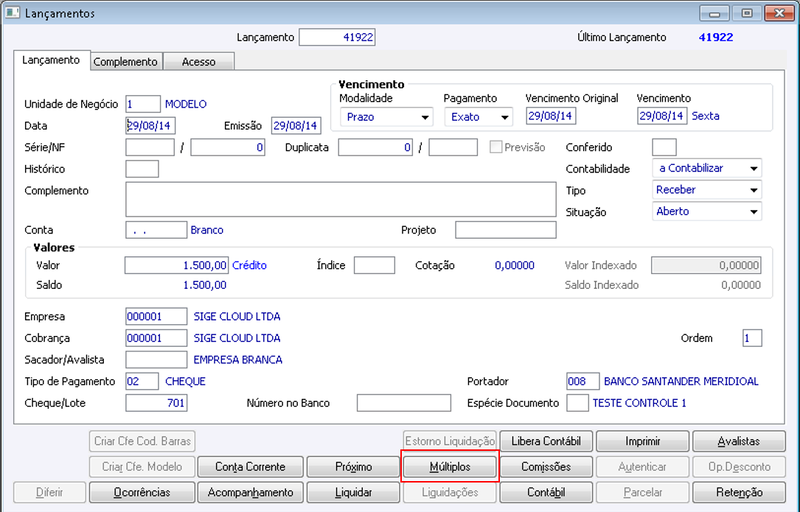Screen dimensions: 800x512
Task: Click the Contábil button
Action: pos(546,492)
